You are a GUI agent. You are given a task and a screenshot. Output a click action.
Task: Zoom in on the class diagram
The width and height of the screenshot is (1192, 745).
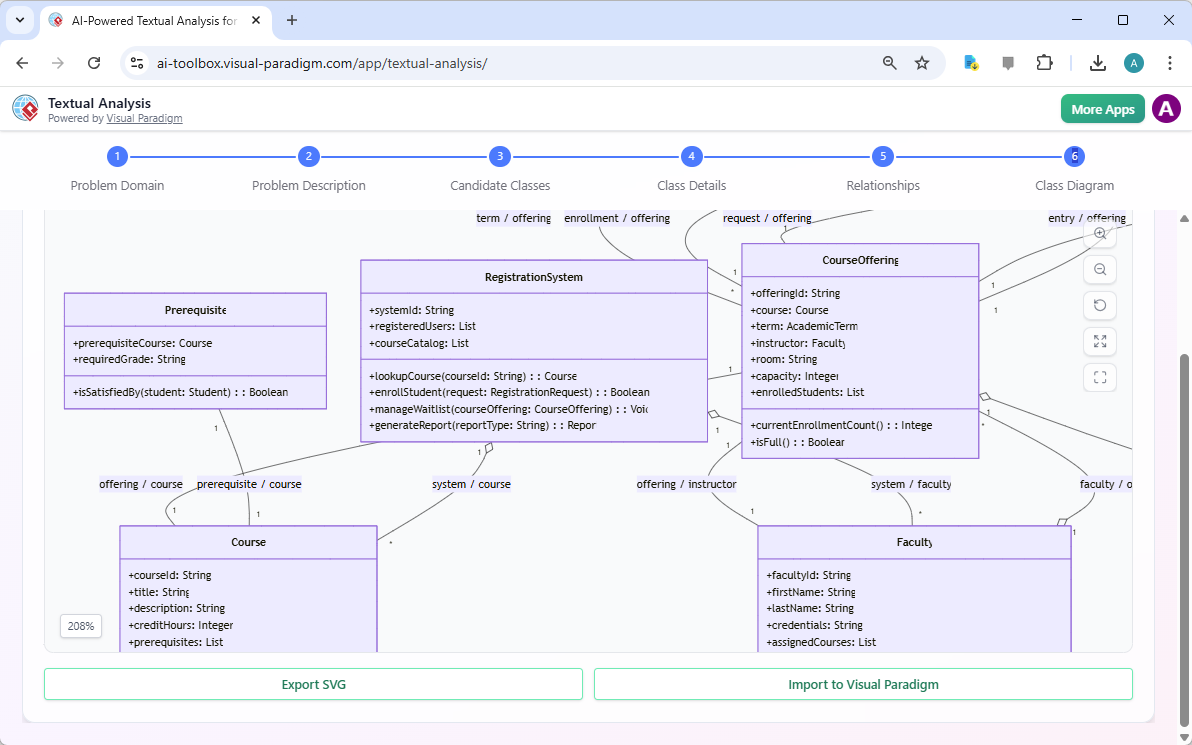pos(1099,233)
